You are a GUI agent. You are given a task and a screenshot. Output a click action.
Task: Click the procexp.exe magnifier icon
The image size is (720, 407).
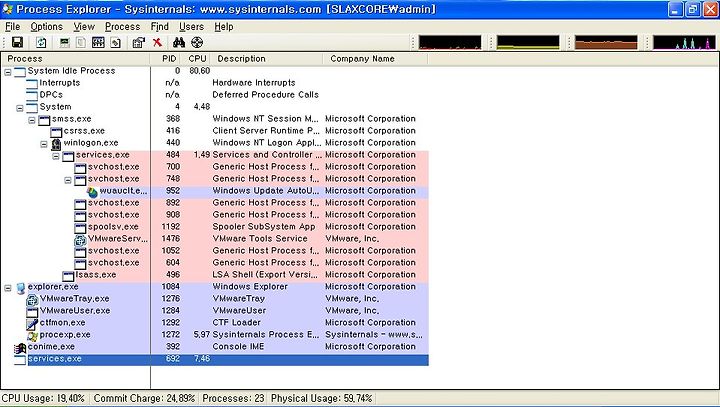click(32, 336)
